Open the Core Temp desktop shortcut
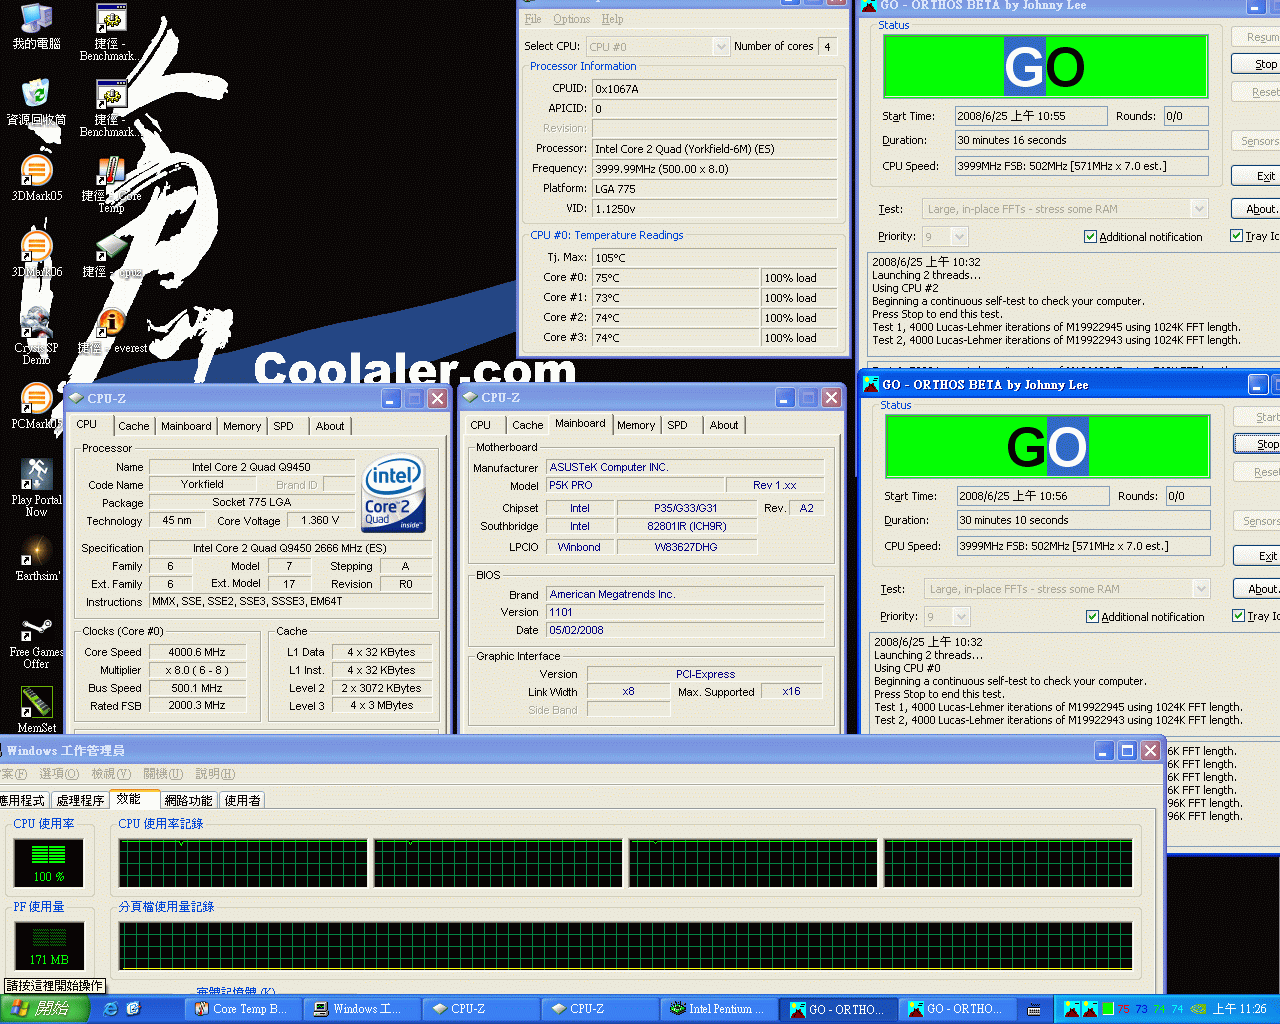This screenshot has width=1280, height=1024. 111,184
